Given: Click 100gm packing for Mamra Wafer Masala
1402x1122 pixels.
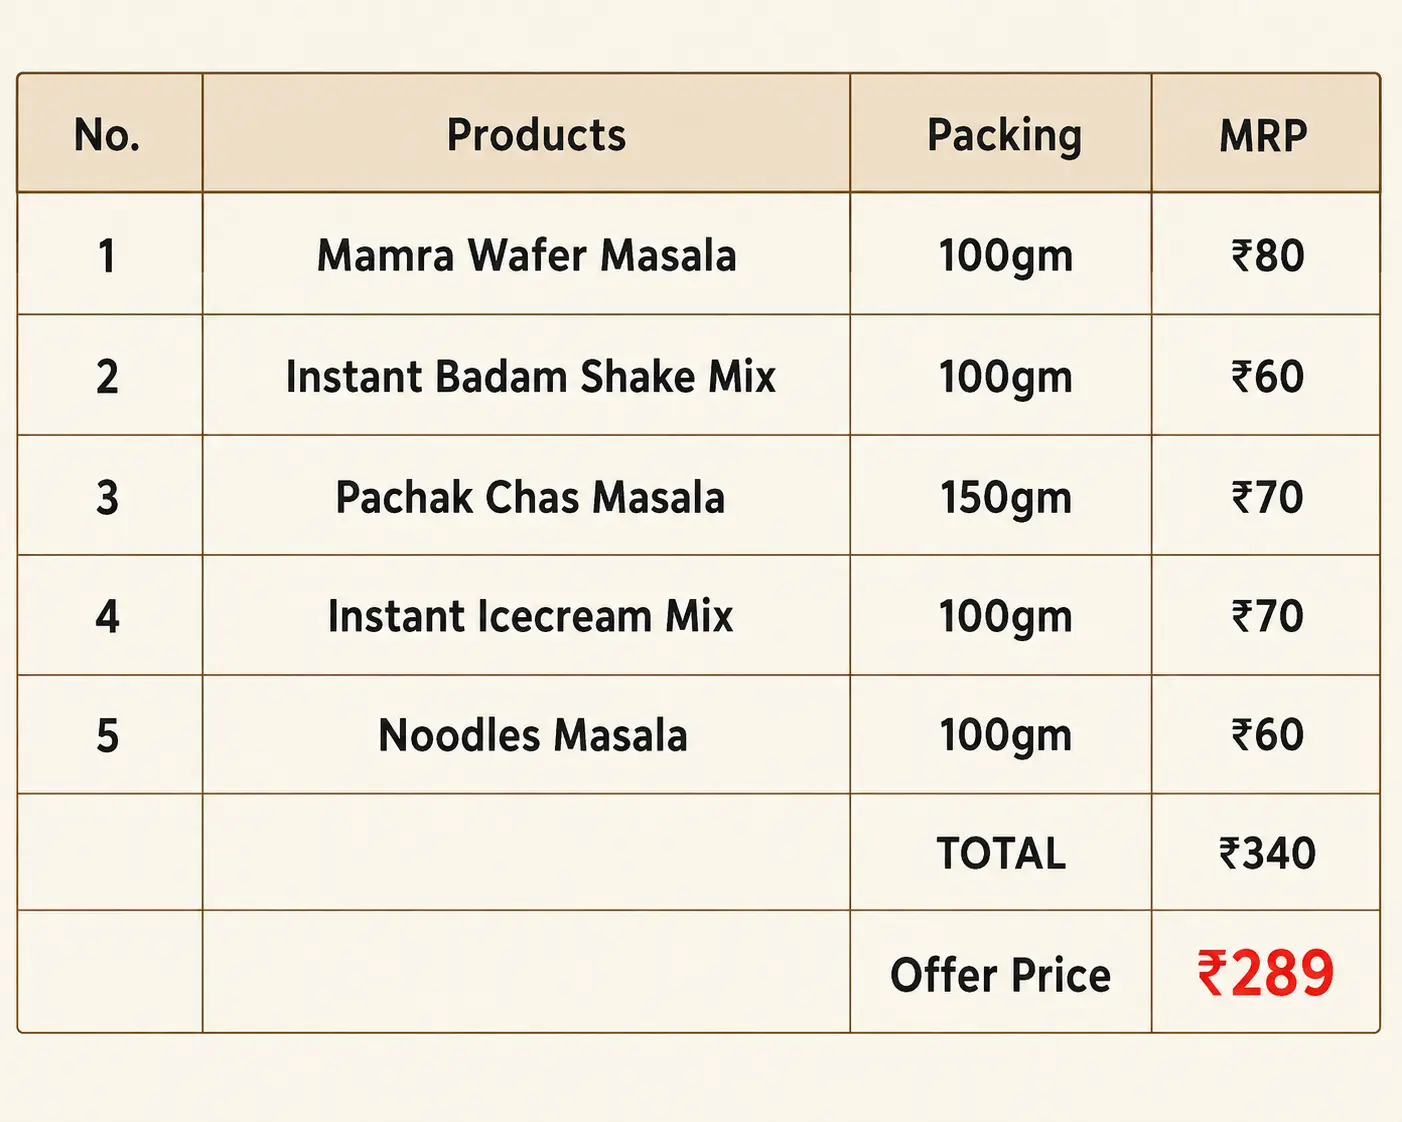Looking at the screenshot, I should 1006,257.
